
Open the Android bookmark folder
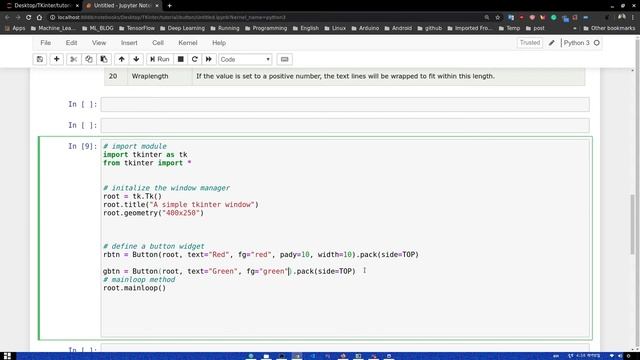click(x=398, y=28)
